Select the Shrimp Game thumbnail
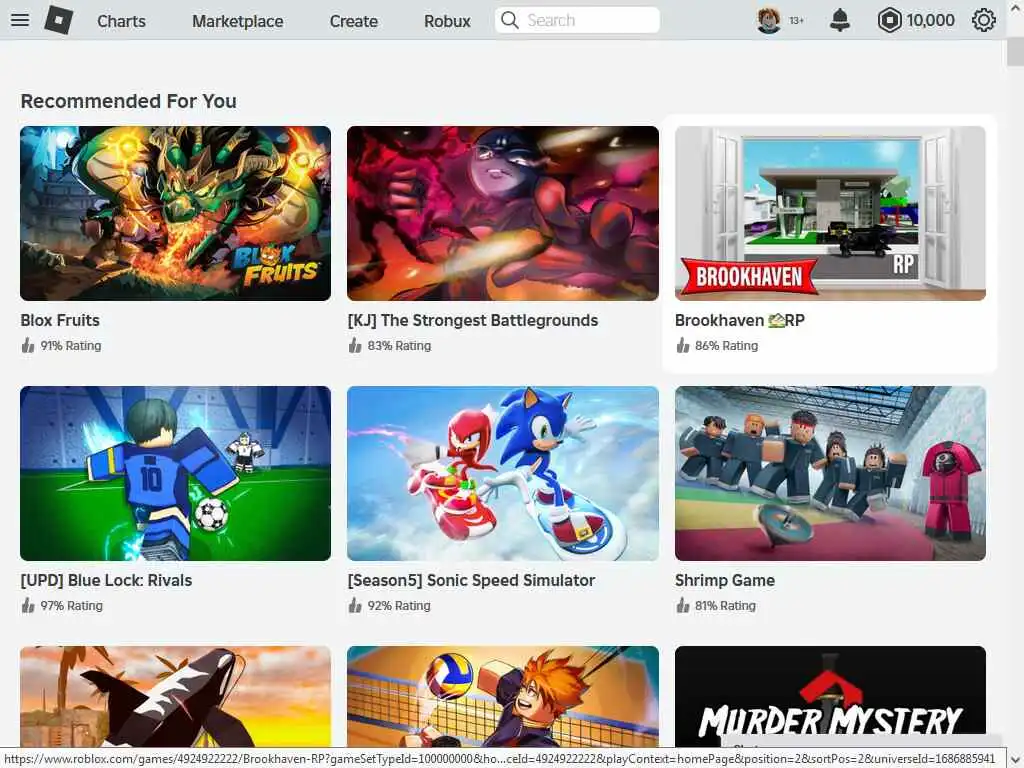This screenshot has width=1024, height=768. pos(830,473)
